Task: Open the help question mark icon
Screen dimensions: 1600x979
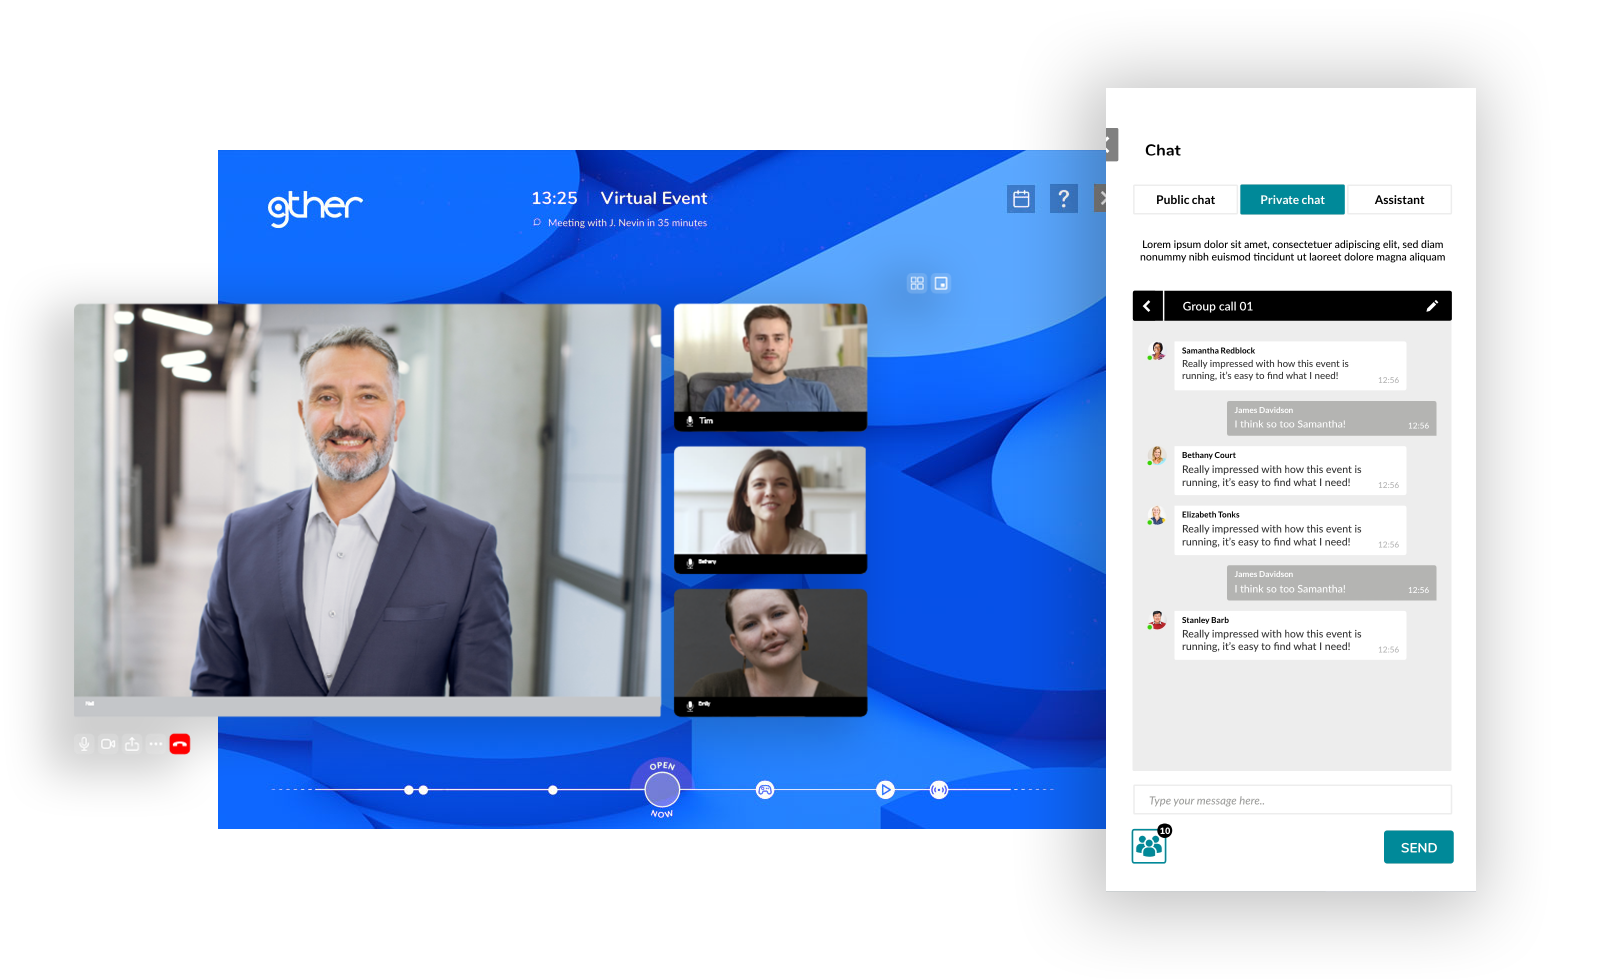Action: [x=1064, y=199]
